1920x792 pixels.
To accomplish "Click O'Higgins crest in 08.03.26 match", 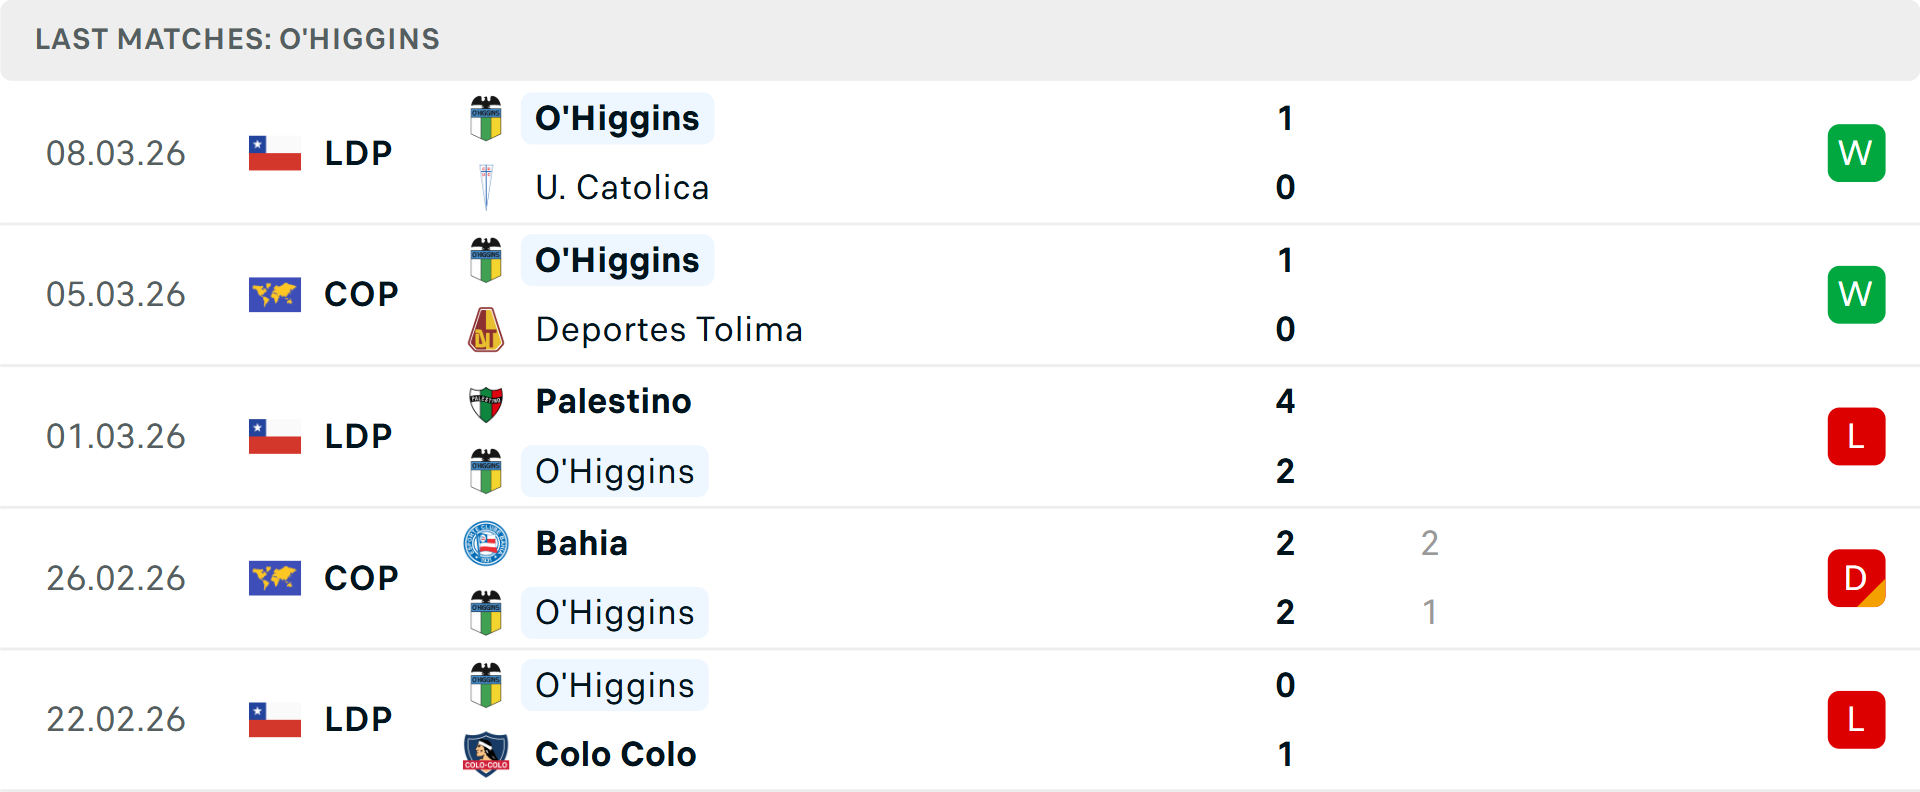I will (x=486, y=119).
